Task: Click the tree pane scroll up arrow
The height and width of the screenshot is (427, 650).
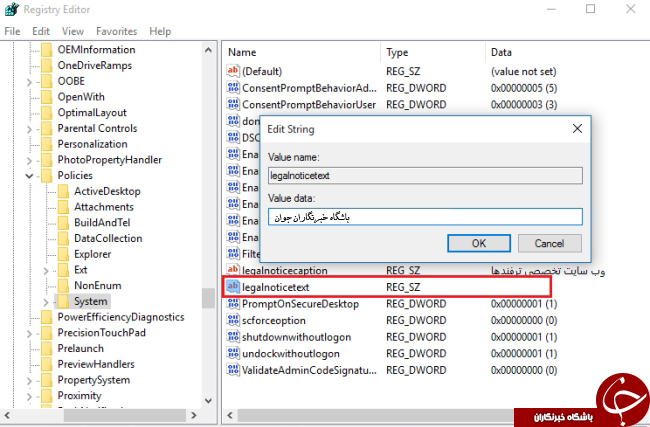Action: (209, 50)
